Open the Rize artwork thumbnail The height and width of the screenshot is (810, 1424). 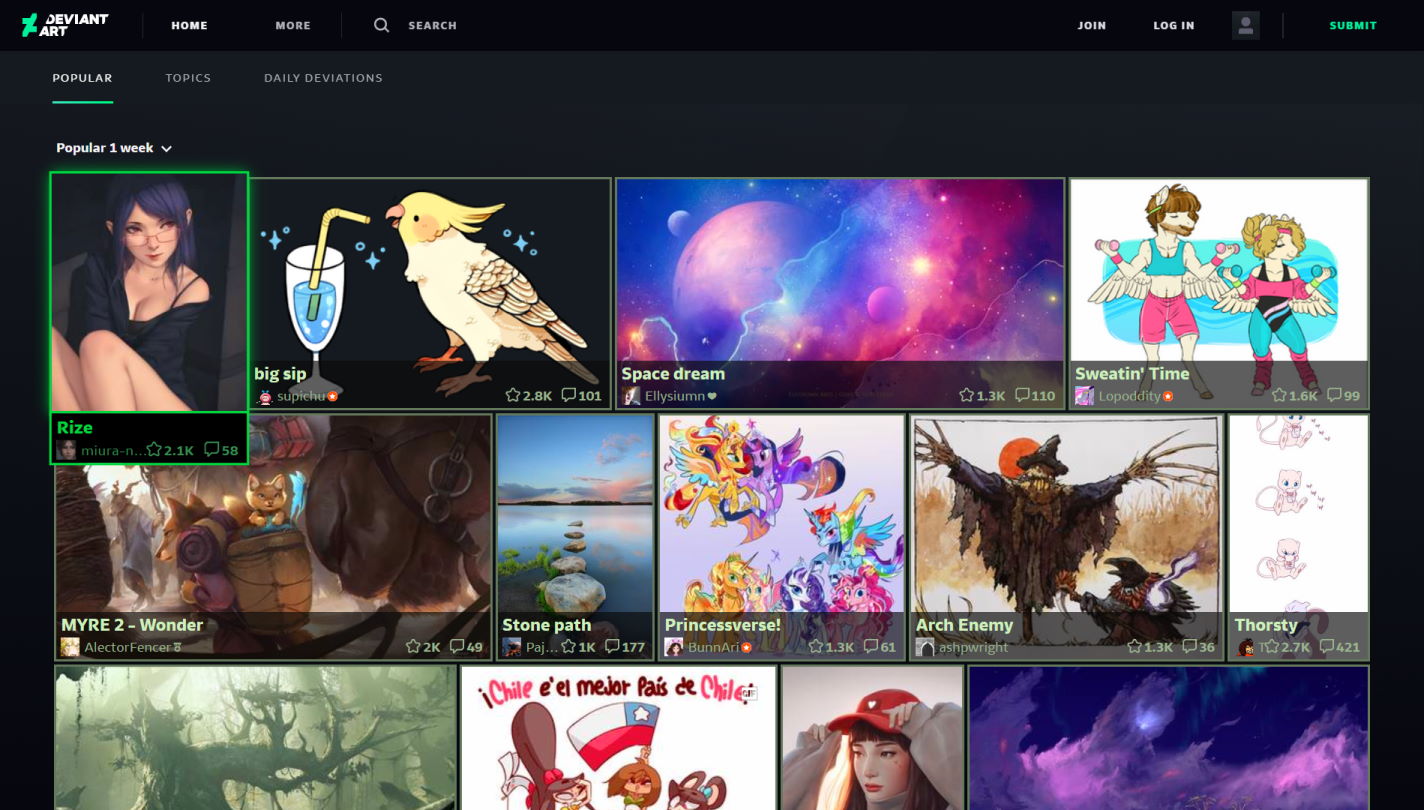[149, 291]
